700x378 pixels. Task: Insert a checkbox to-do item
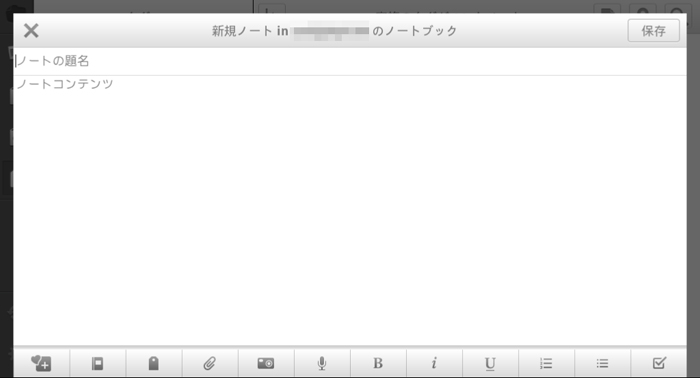[659, 363]
